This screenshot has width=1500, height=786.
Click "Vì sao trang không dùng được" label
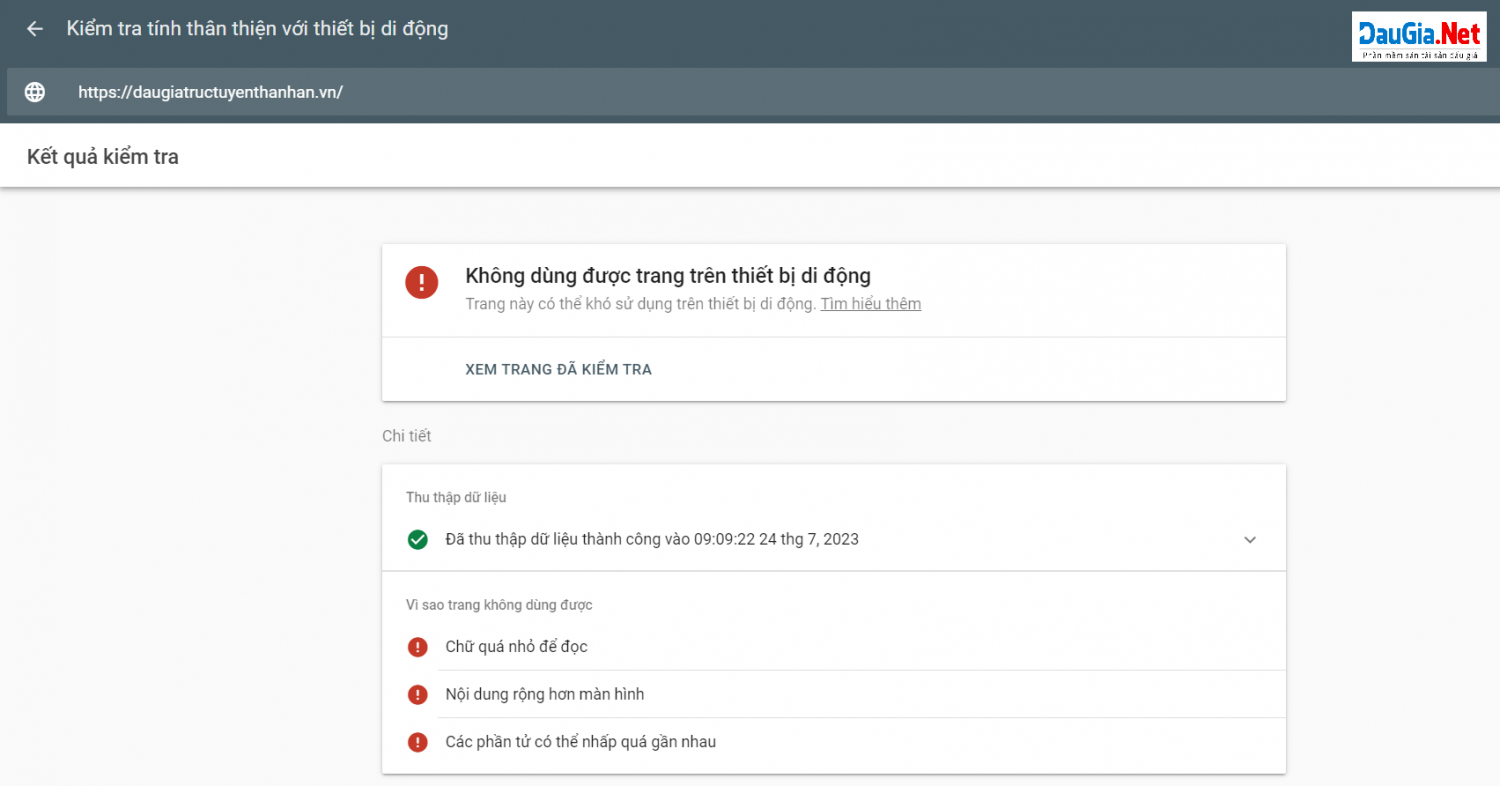point(499,605)
